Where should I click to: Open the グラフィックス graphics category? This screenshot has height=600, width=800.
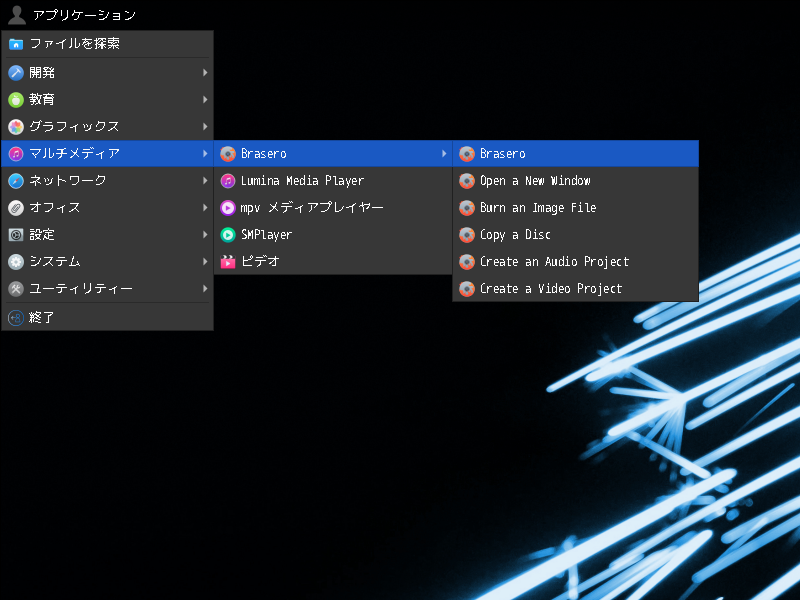[x=107, y=127]
